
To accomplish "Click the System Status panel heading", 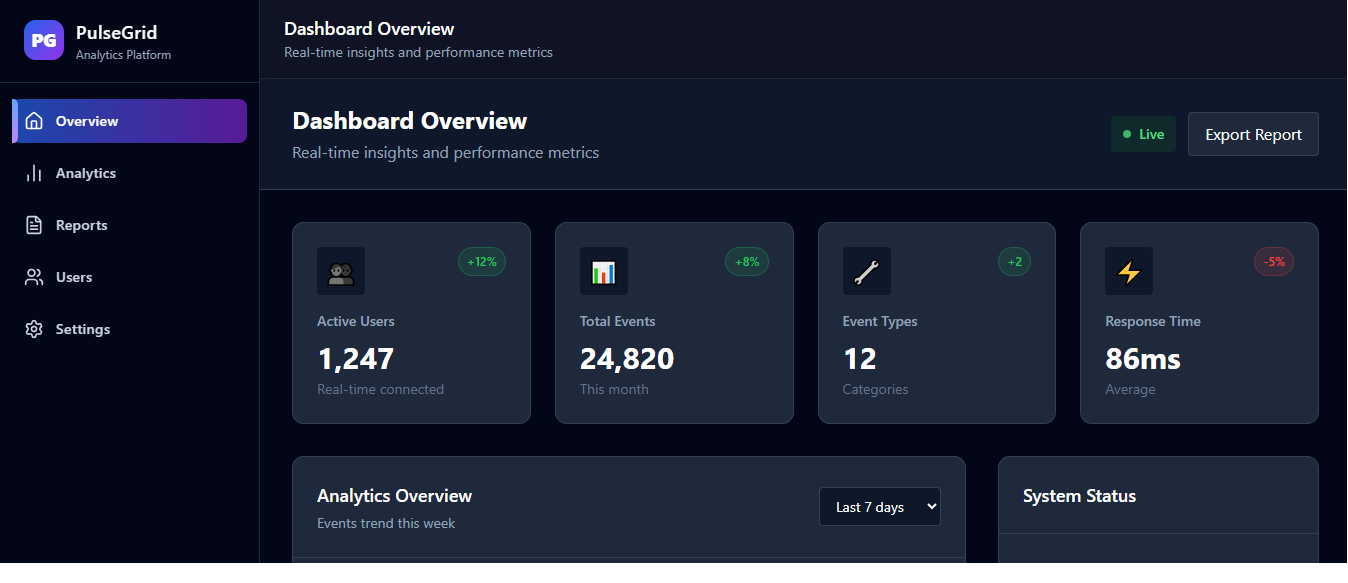I will 1079,495.
